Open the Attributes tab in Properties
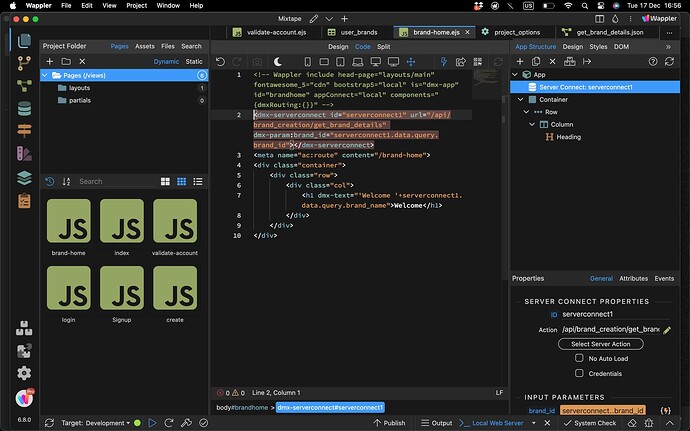 [x=633, y=278]
